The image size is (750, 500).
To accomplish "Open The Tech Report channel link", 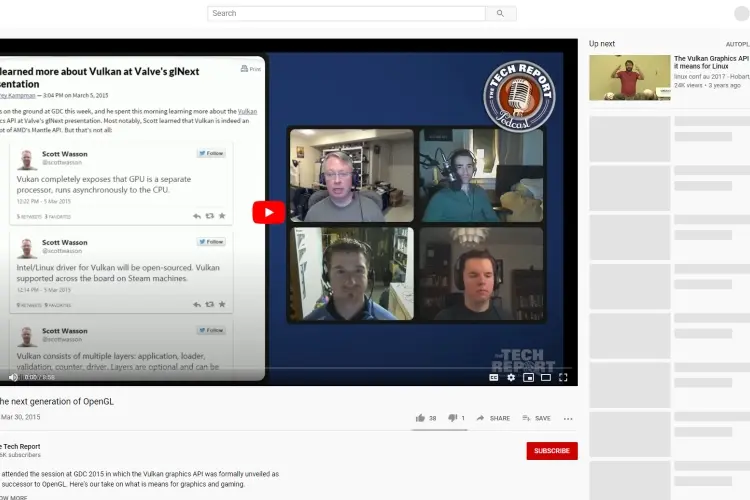I will (20, 446).
